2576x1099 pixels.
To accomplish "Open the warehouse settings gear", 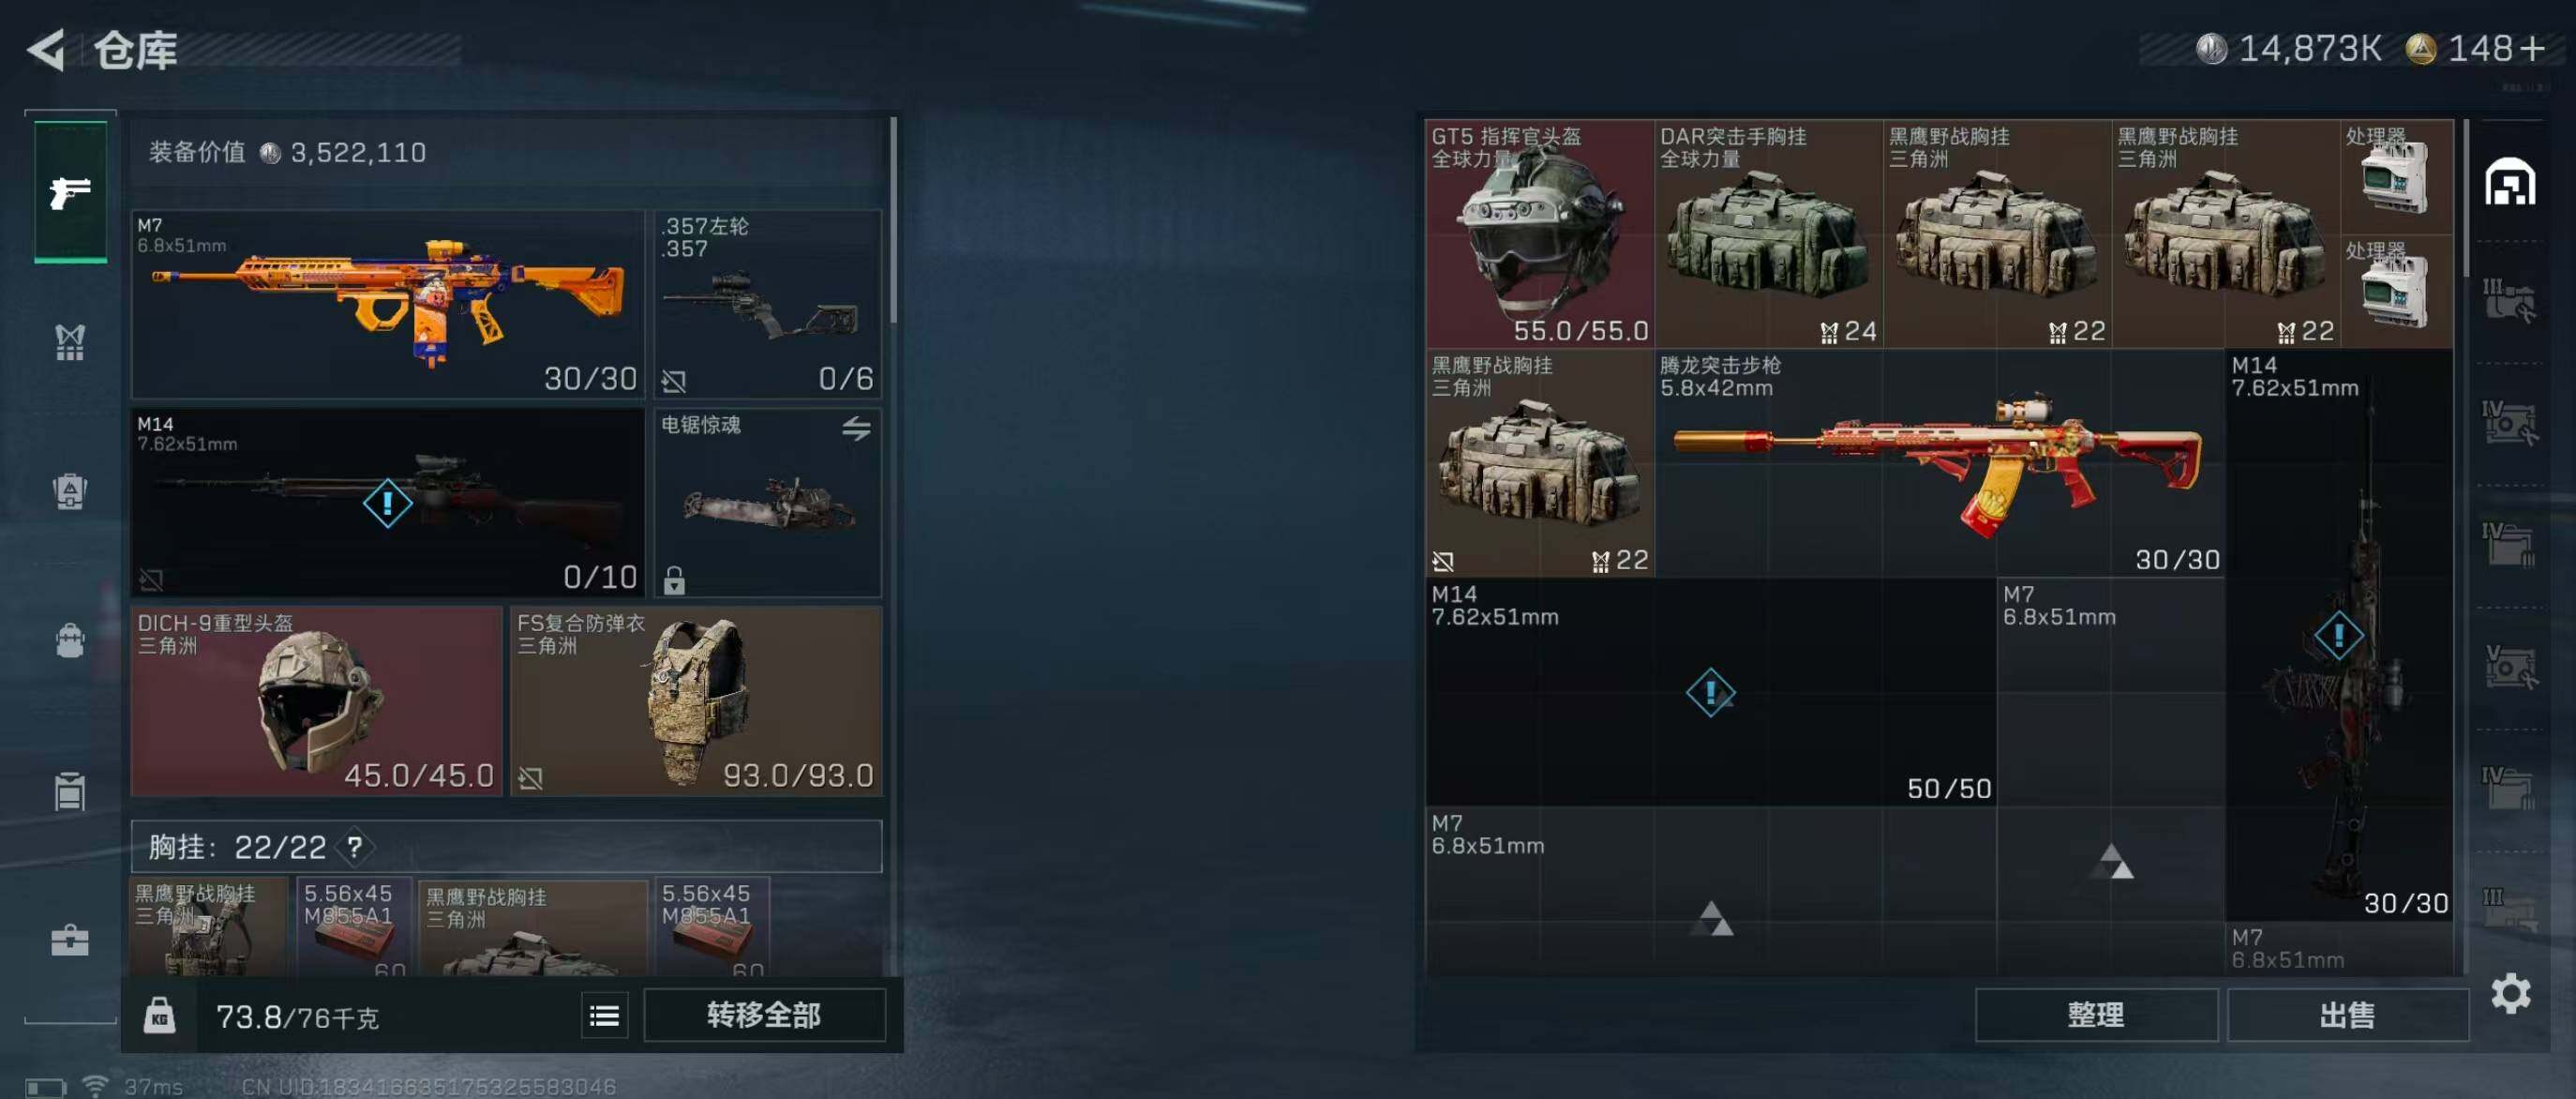I will click(2511, 993).
